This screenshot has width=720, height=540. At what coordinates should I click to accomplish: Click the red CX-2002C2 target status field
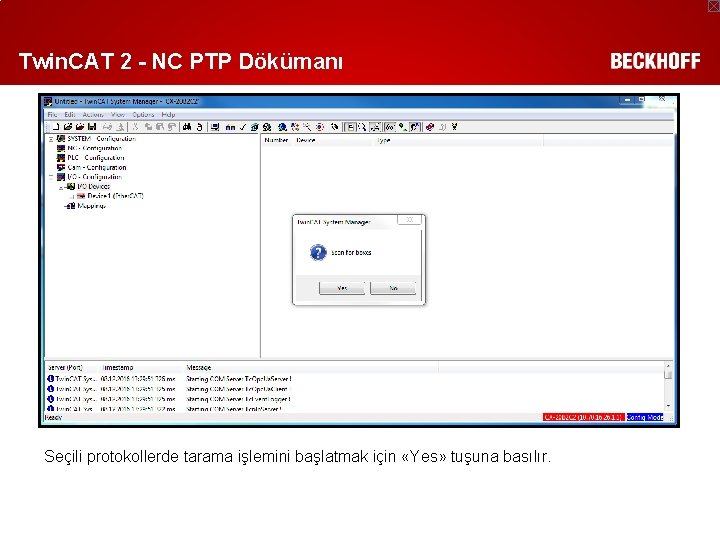583,417
